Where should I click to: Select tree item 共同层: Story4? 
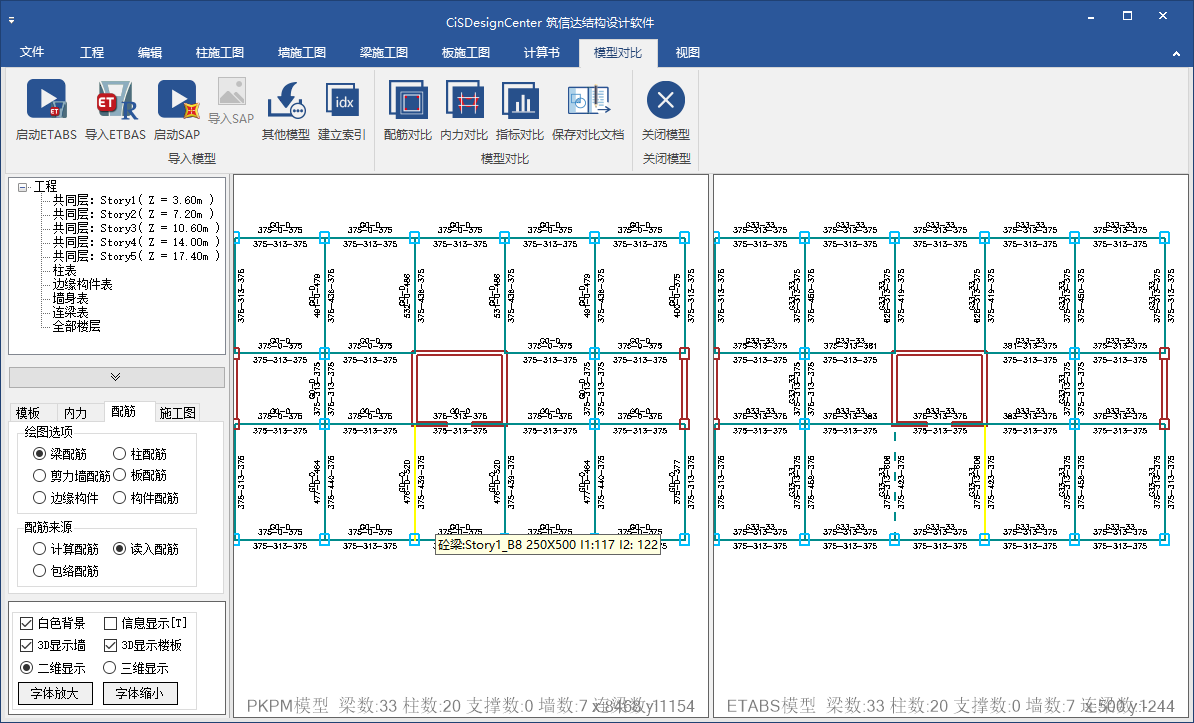click(136, 242)
